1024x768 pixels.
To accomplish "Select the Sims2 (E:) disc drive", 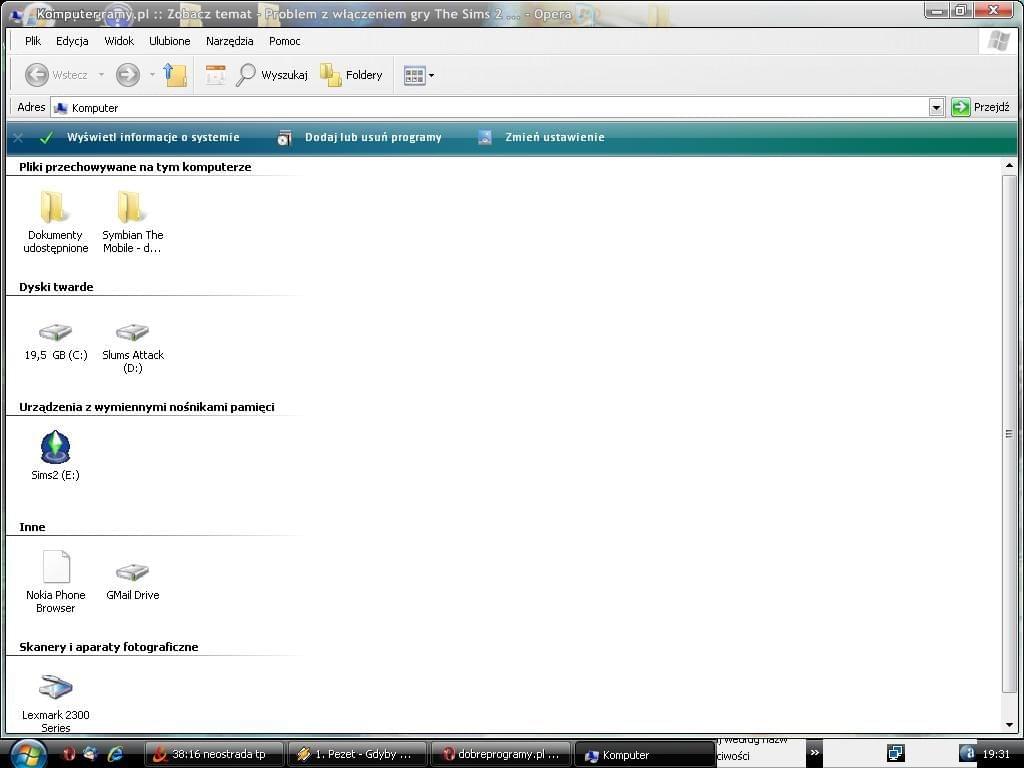I will point(56,456).
